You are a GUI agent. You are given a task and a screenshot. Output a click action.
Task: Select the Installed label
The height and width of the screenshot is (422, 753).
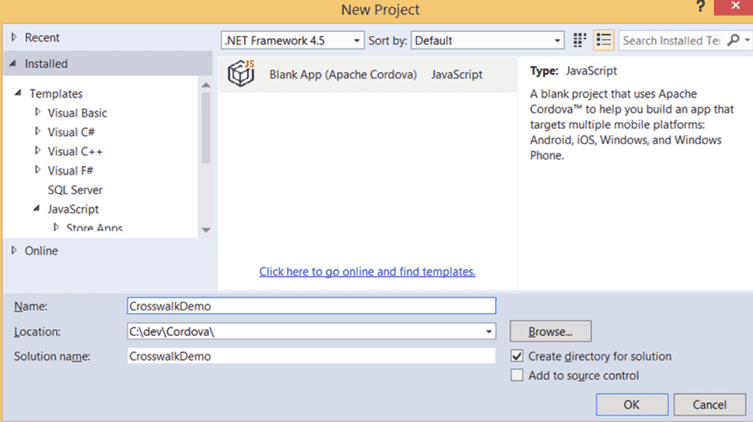[x=46, y=63]
